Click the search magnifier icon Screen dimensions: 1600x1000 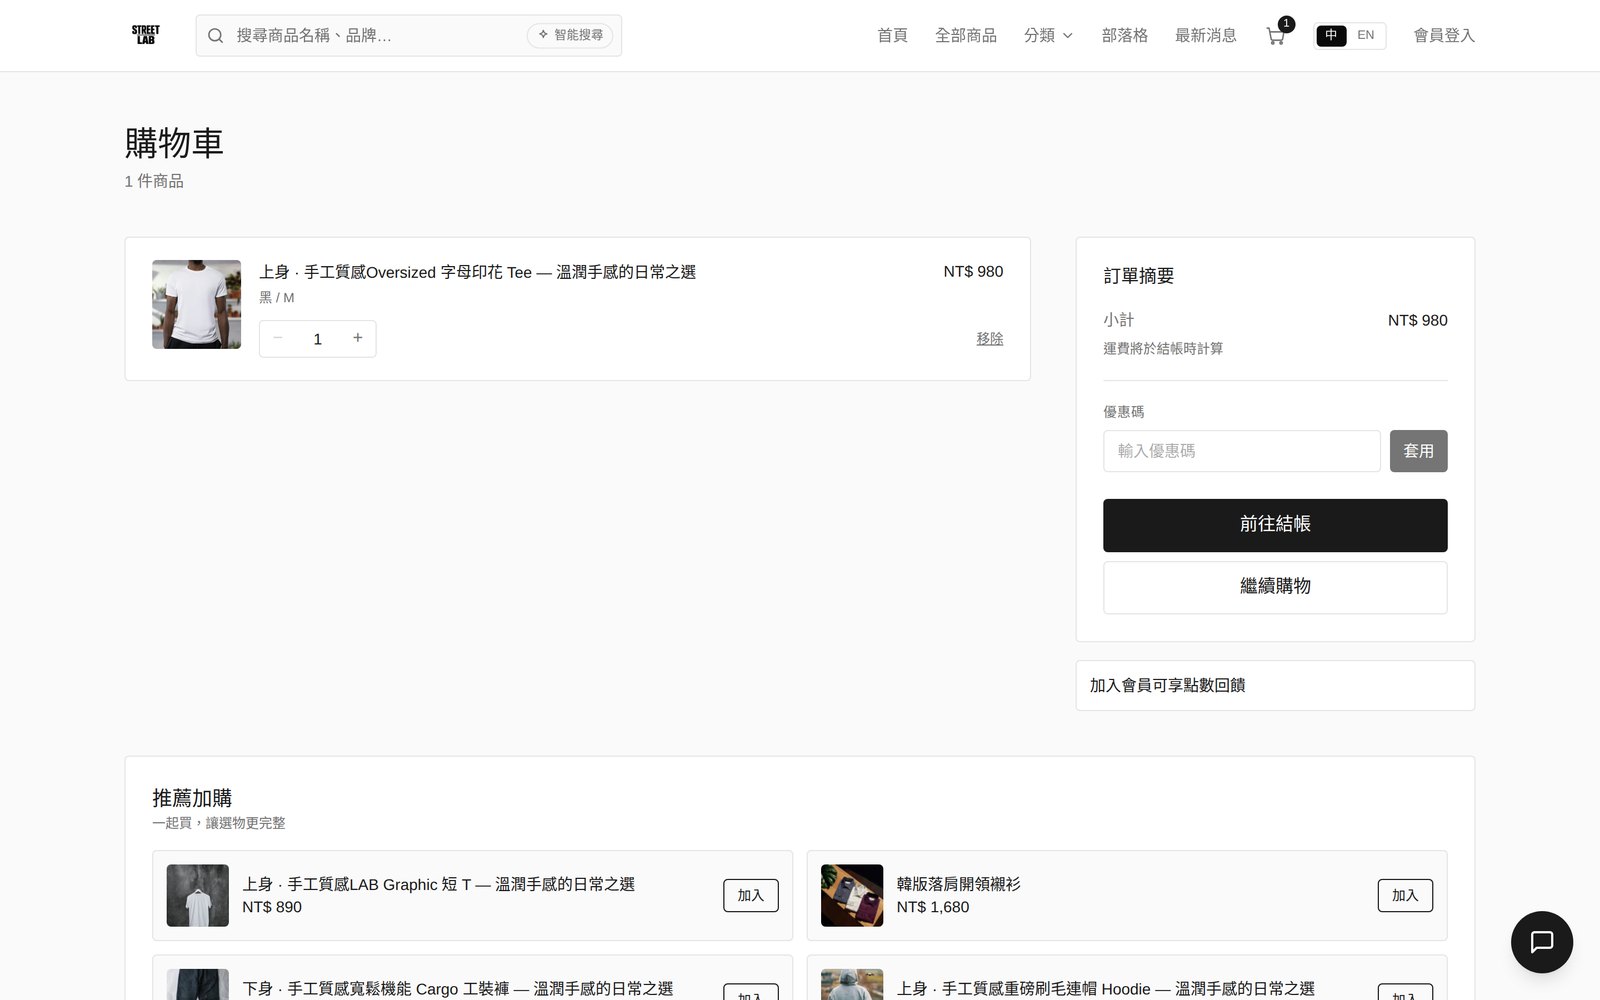[x=215, y=36]
